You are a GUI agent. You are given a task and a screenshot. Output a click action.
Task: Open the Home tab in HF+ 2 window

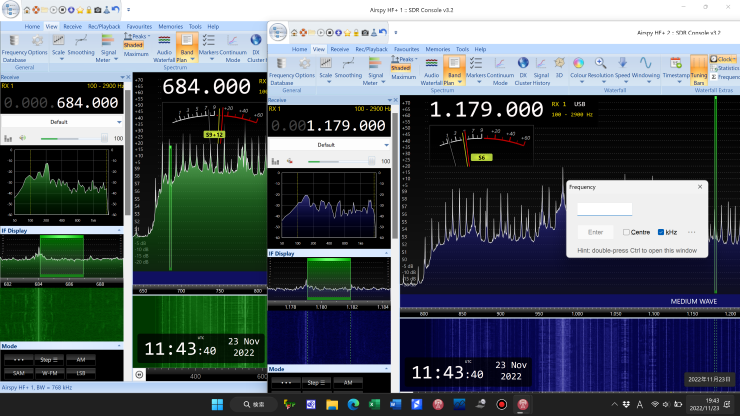click(299, 49)
